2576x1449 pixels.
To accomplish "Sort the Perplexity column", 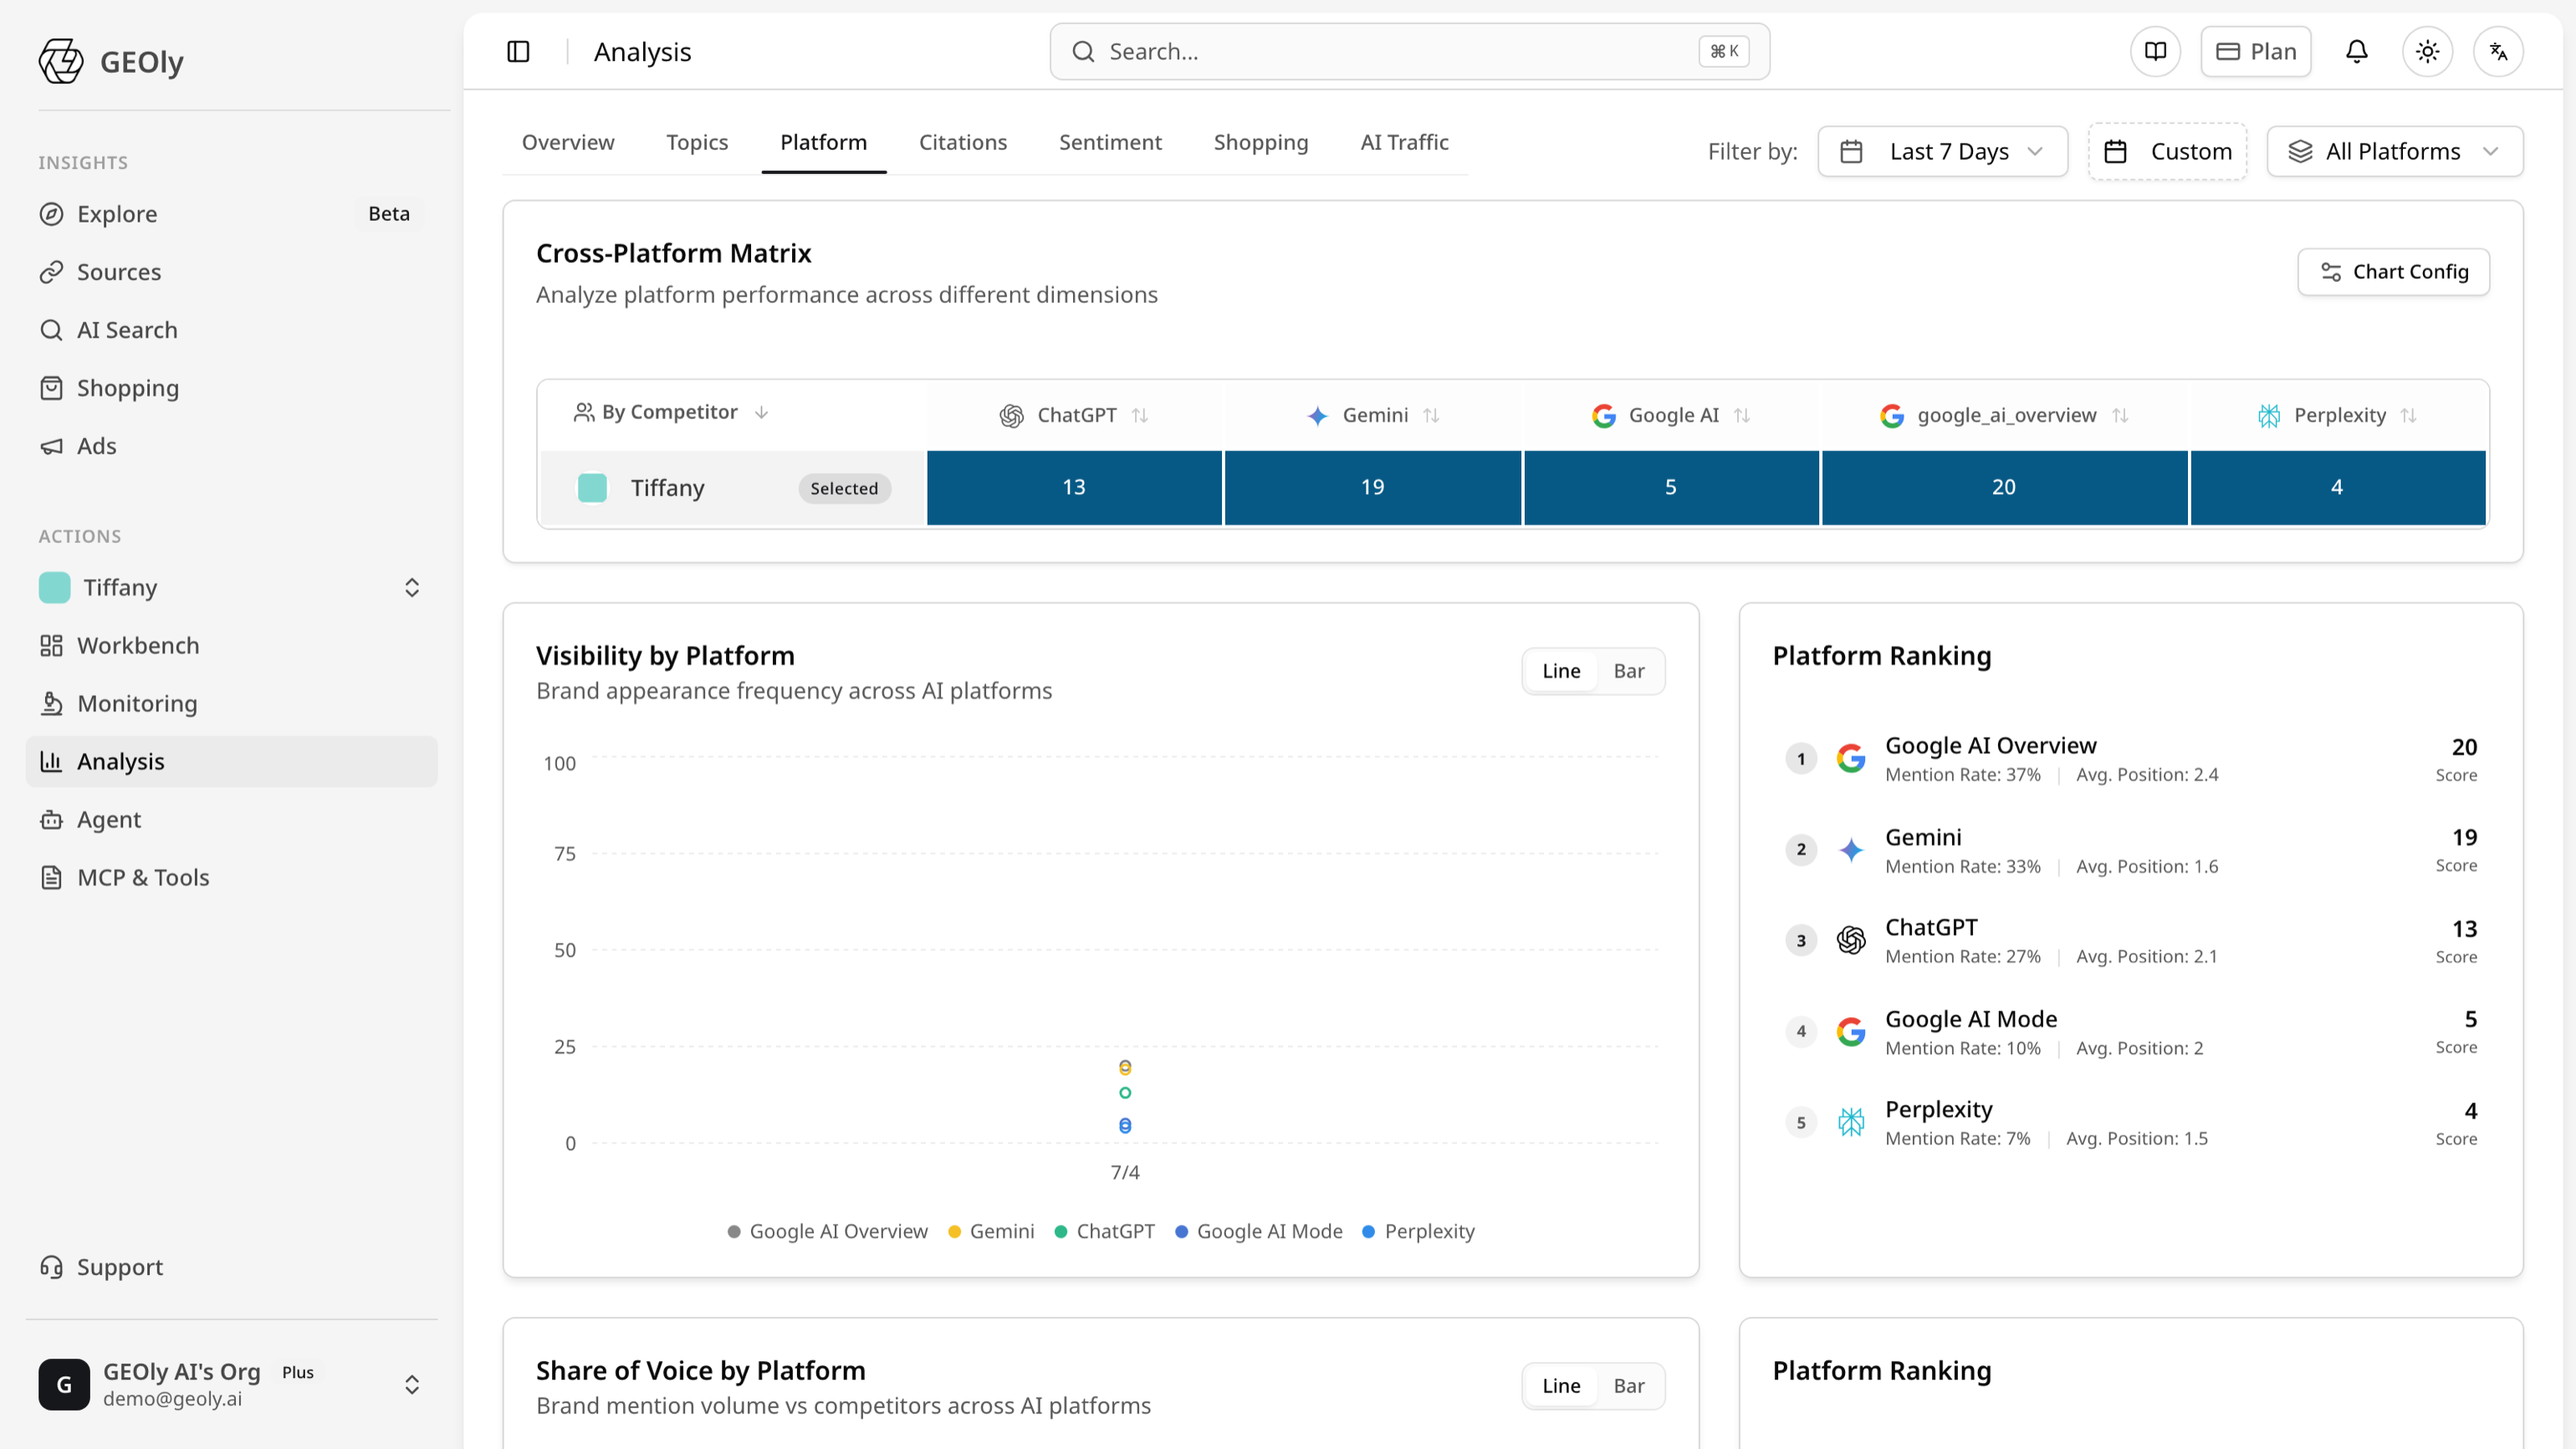I will coord(2408,415).
